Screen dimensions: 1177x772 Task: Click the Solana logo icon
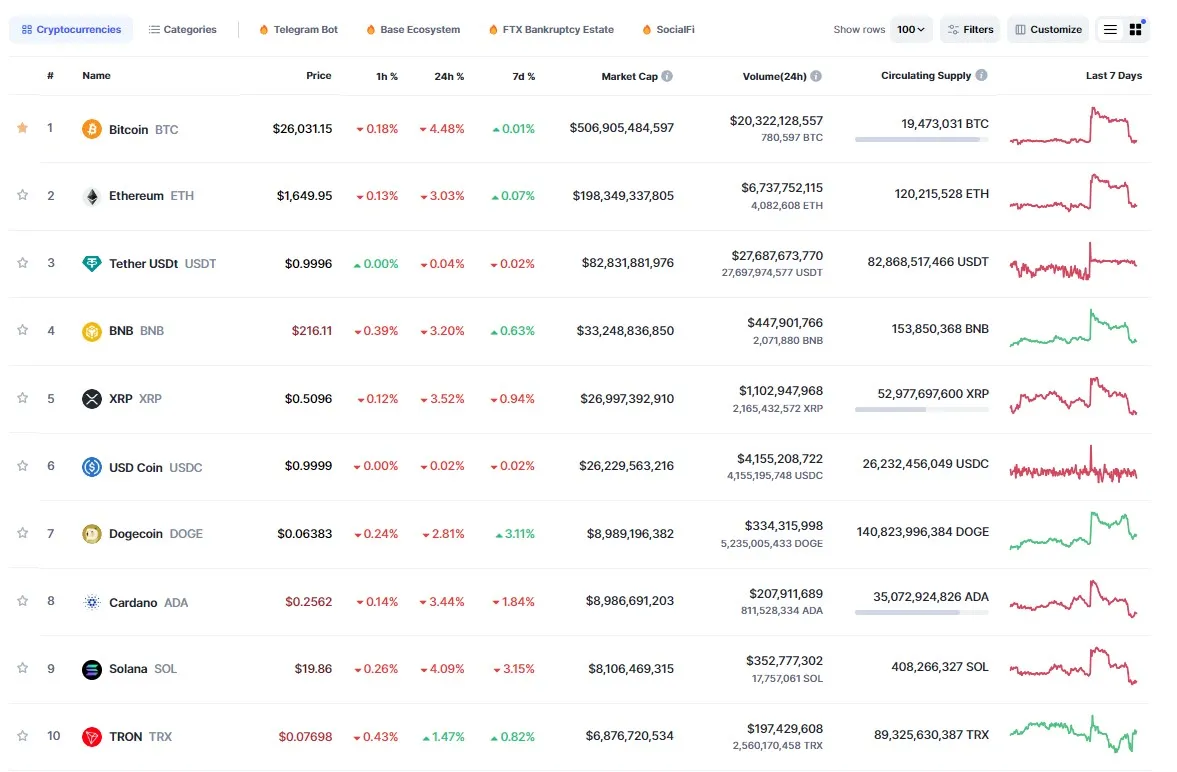pyautogui.click(x=92, y=669)
